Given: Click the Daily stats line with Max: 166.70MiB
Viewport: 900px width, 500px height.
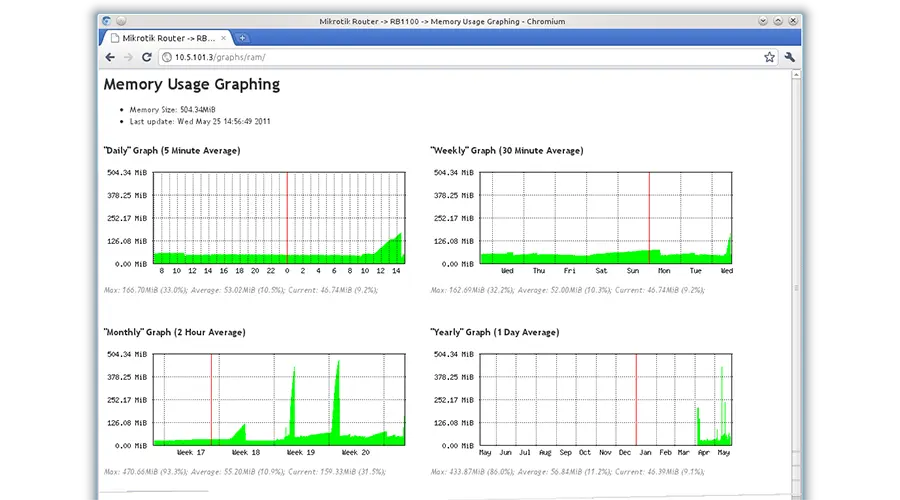Looking at the screenshot, I should (x=241, y=290).
